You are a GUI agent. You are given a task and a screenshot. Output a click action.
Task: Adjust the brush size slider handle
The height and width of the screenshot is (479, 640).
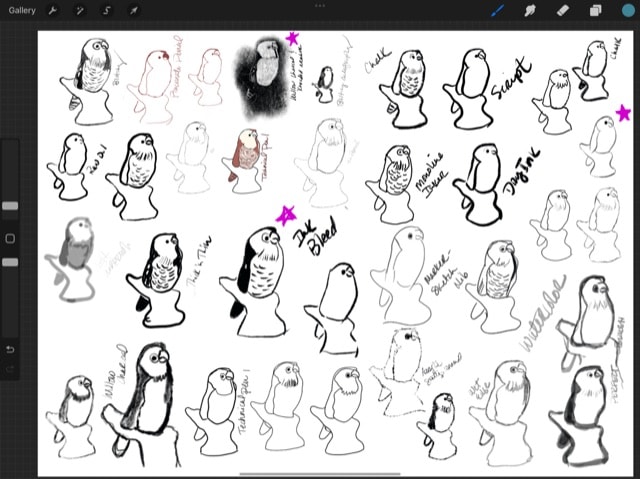point(10,206)
